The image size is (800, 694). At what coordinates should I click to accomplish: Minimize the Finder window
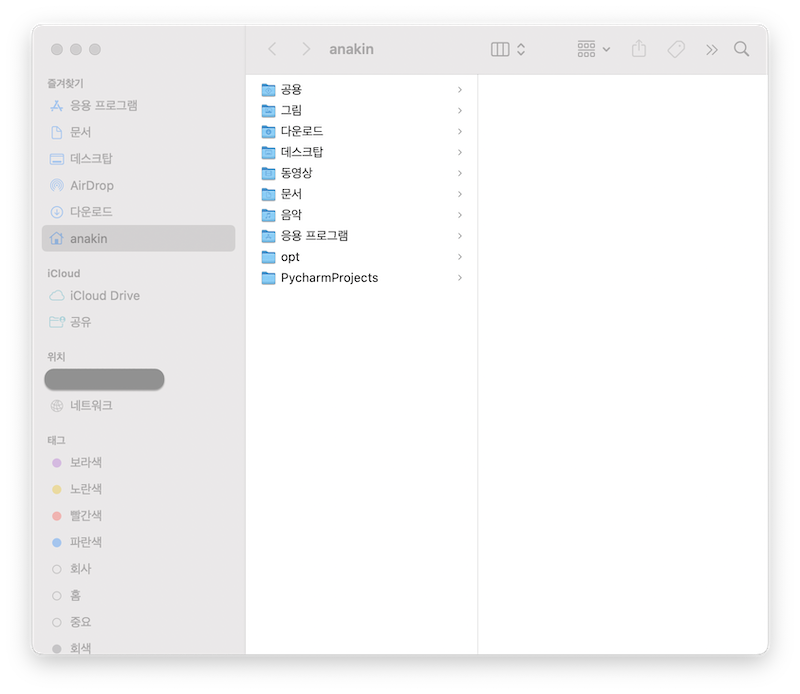76,49
